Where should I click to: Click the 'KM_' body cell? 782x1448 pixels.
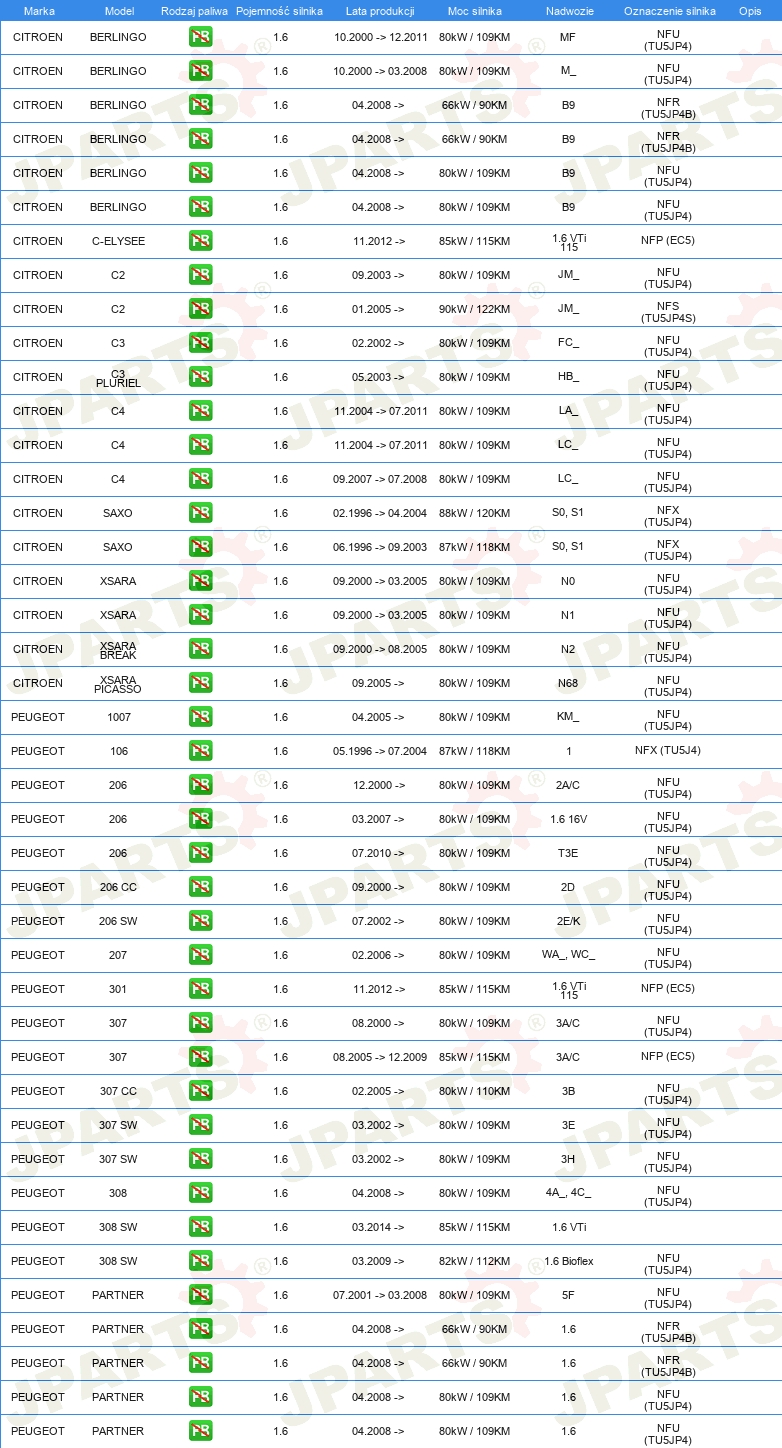(568, 717)
